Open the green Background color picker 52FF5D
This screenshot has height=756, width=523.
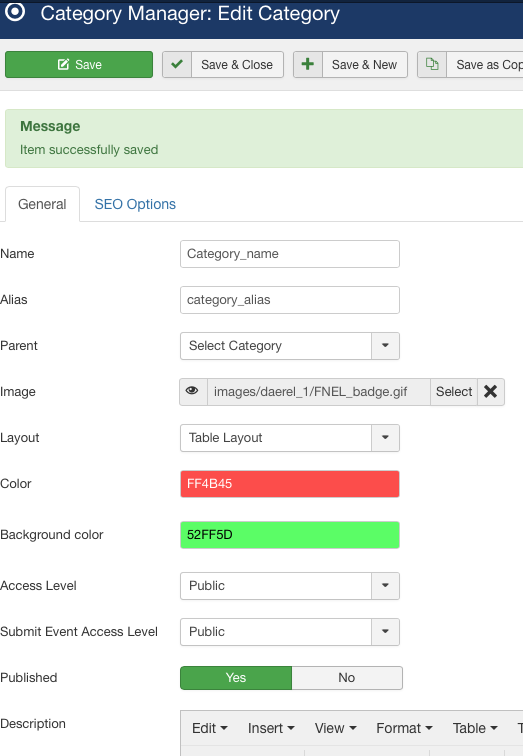tap(290, 535)
